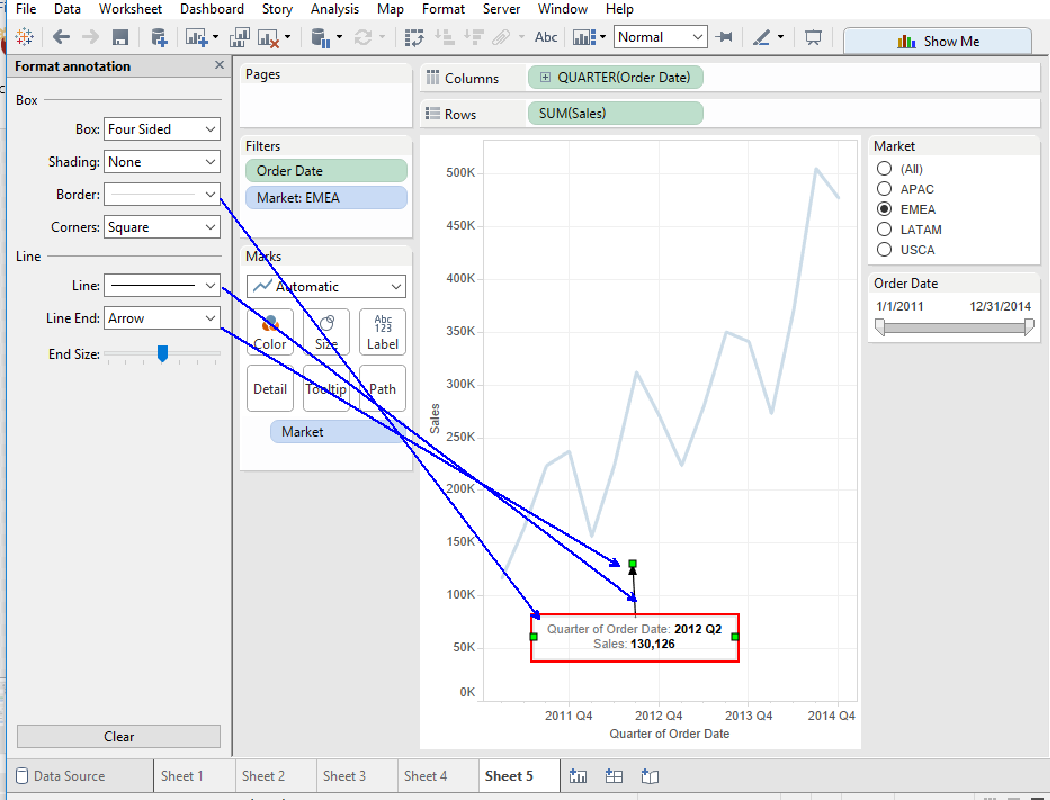Click the Clear button in the format pane
Screen dimensions: 1050x800
[x=118, y=736]
